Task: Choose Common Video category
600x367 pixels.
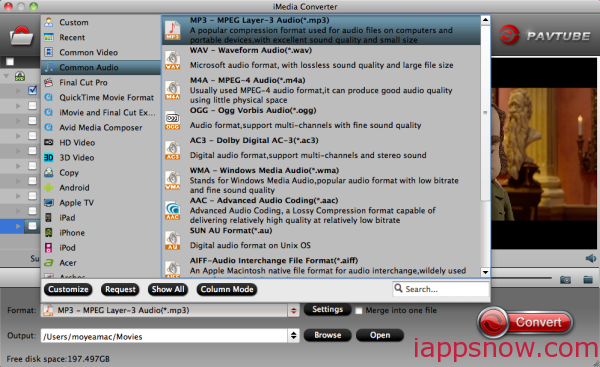Action: click(x=101, y=52)
